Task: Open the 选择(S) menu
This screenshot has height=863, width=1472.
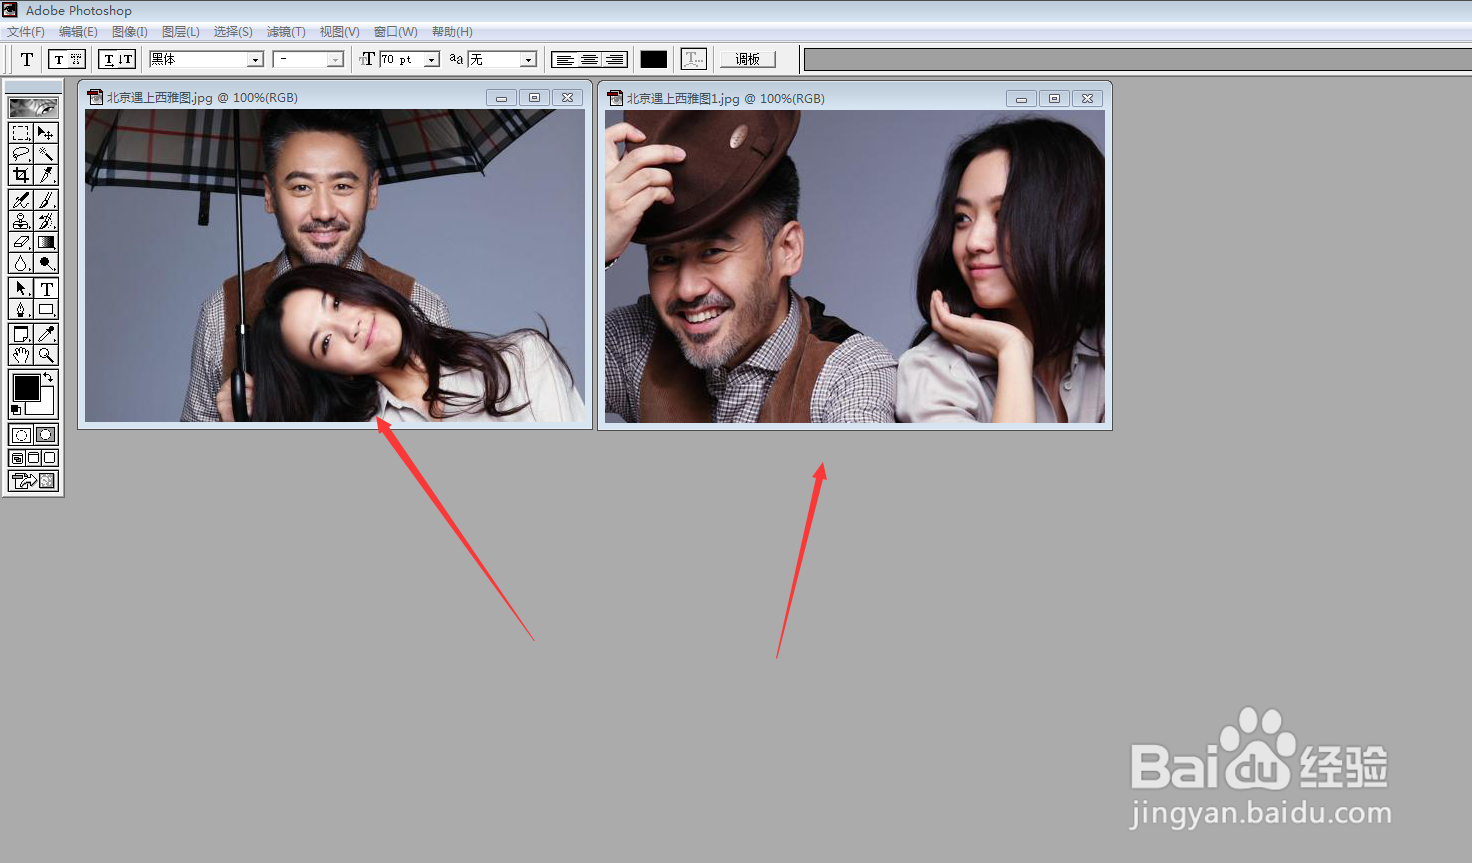Action: [233, 32]
